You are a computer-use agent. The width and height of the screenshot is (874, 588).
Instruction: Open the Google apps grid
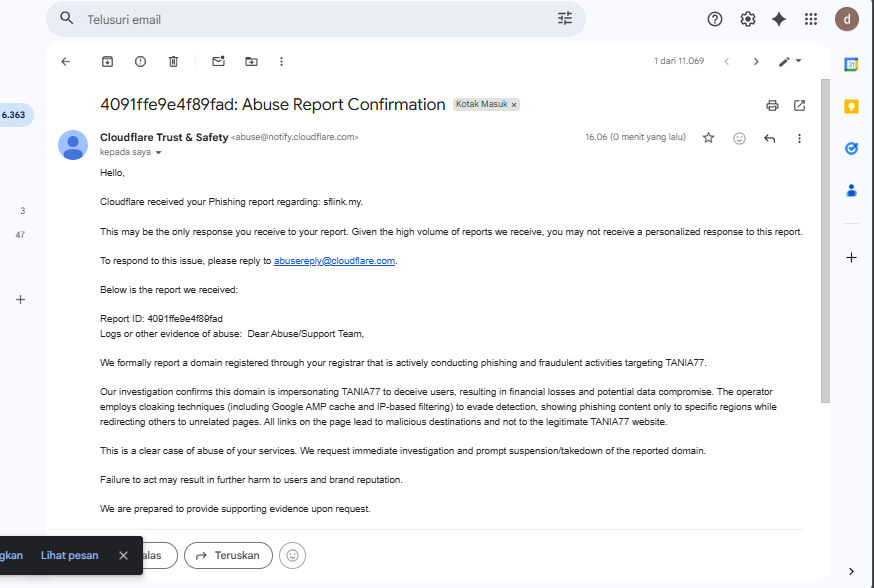pyautogui.click(x=811, y=20)
